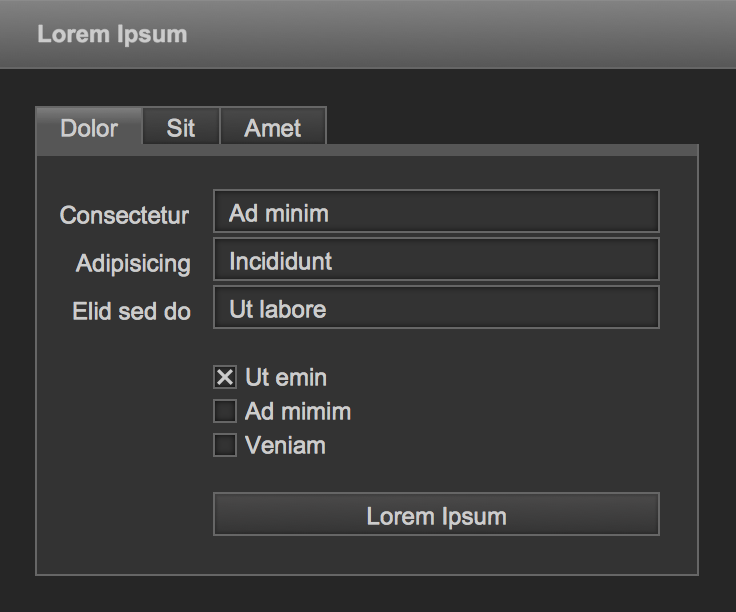Tick the Veniam checkbox
736x612 pixels.
[225, 445]
